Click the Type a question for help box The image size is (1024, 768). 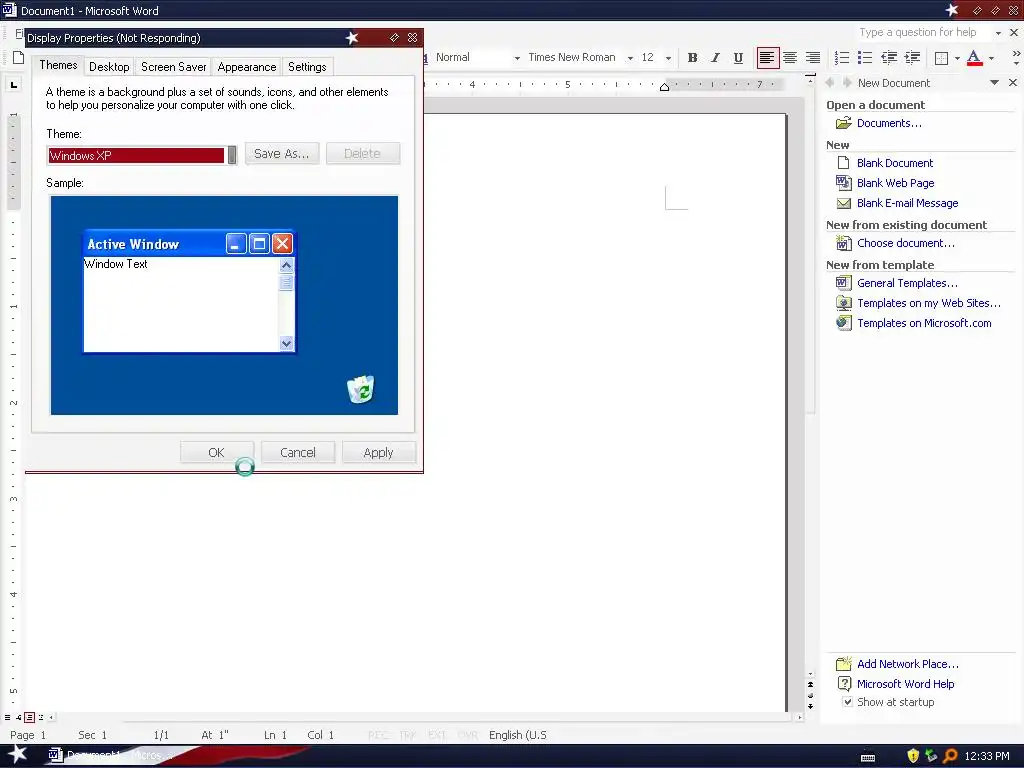(x=923, y=33)
